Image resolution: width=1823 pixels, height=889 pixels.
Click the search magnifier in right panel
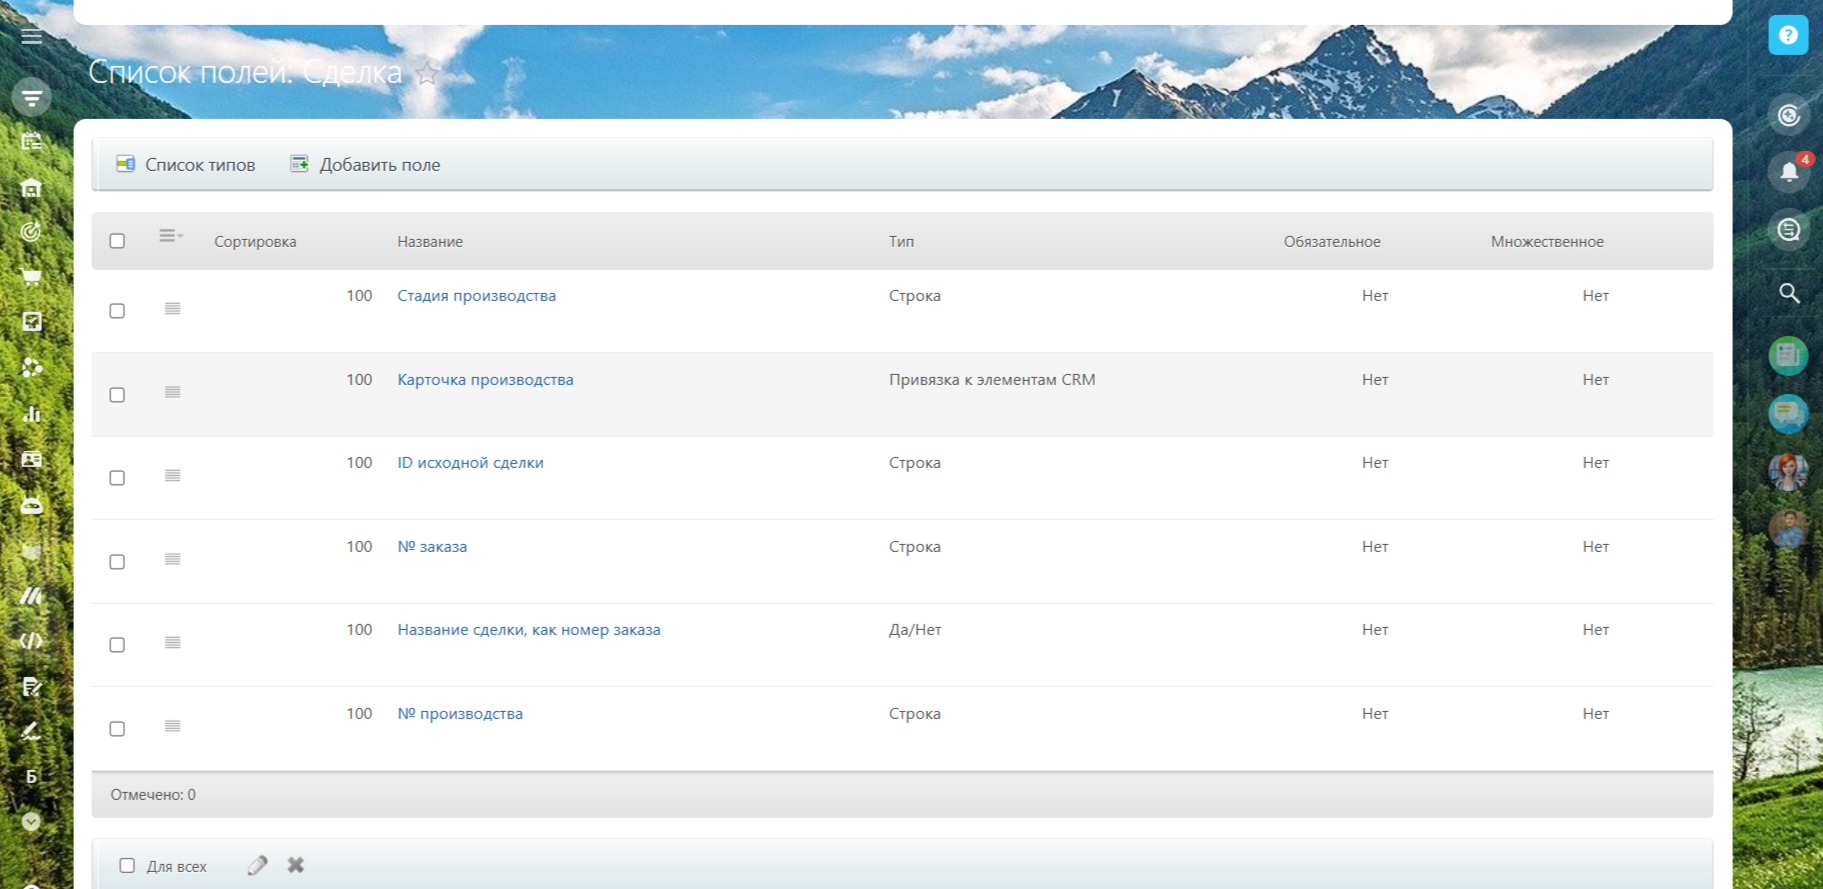[1789, 293]
